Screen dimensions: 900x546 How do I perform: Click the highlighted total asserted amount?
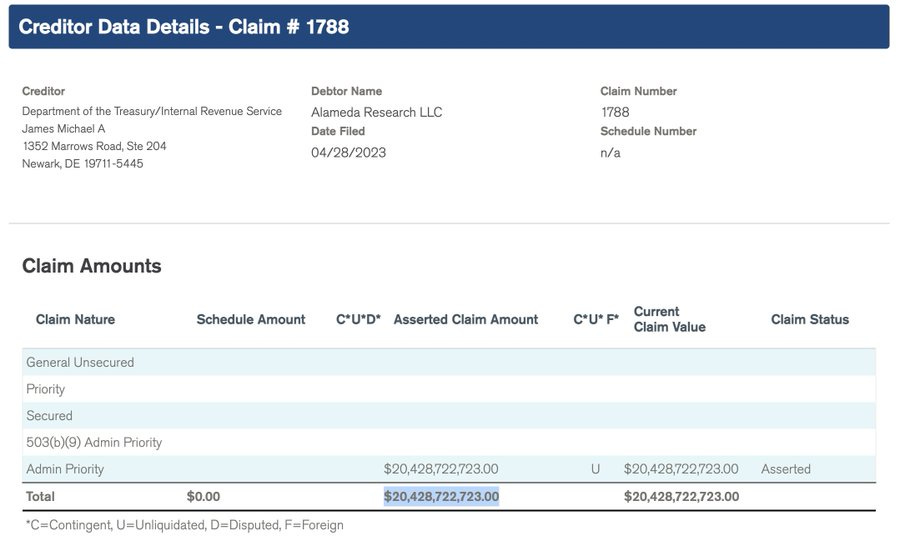441,497
